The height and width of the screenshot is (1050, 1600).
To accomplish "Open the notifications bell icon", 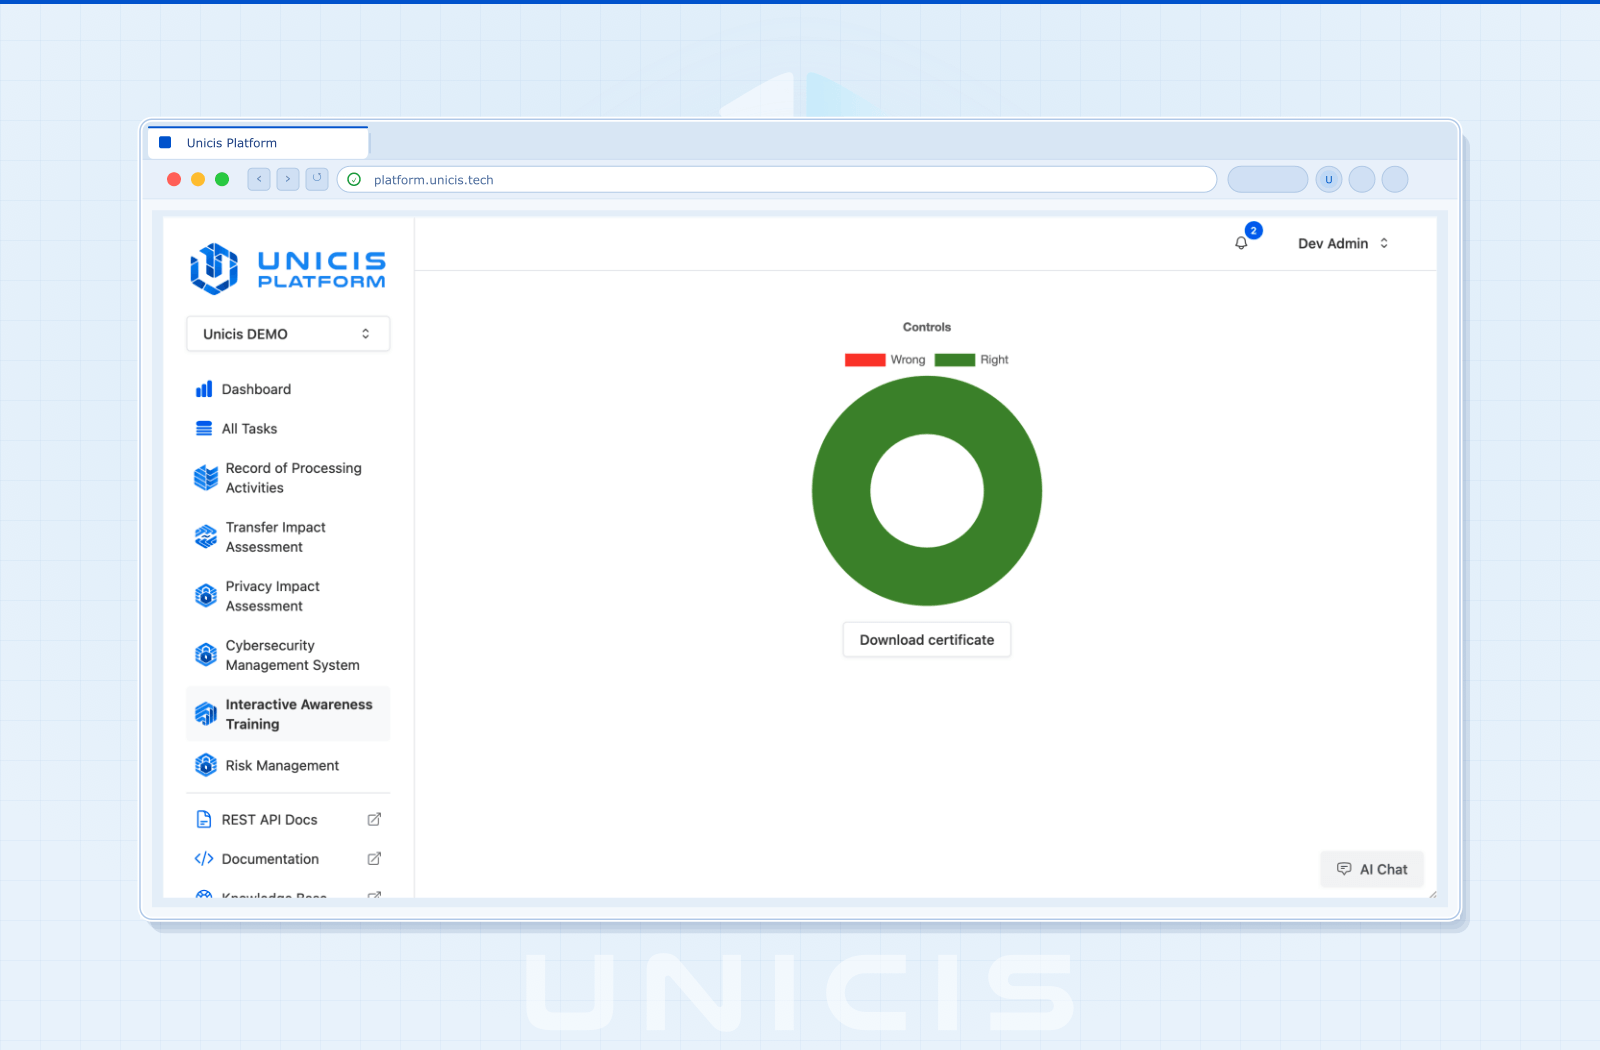I will tap(1241, 243).
